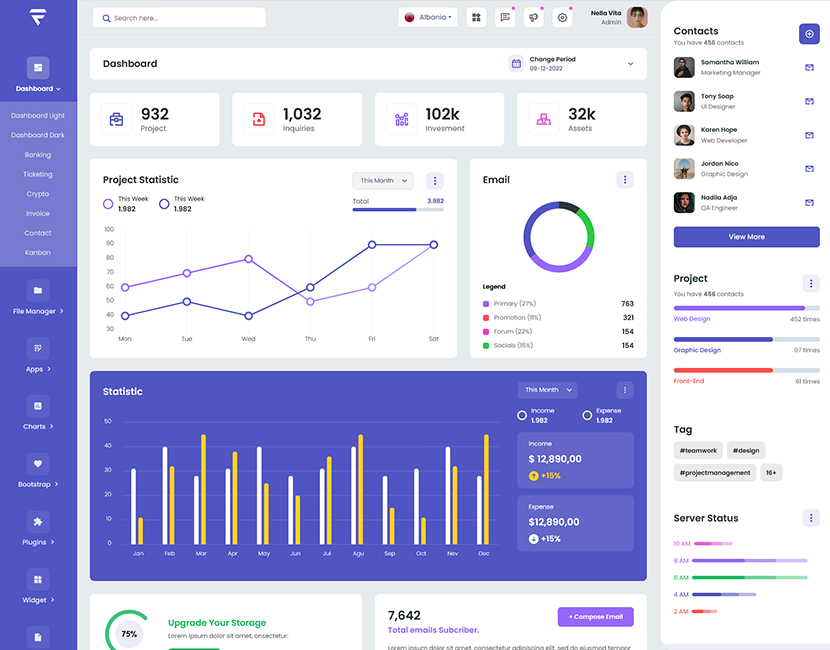830x650 pixels.
Task: Toggle the Income legend radio in Statistic
Action: pos(522,415)
